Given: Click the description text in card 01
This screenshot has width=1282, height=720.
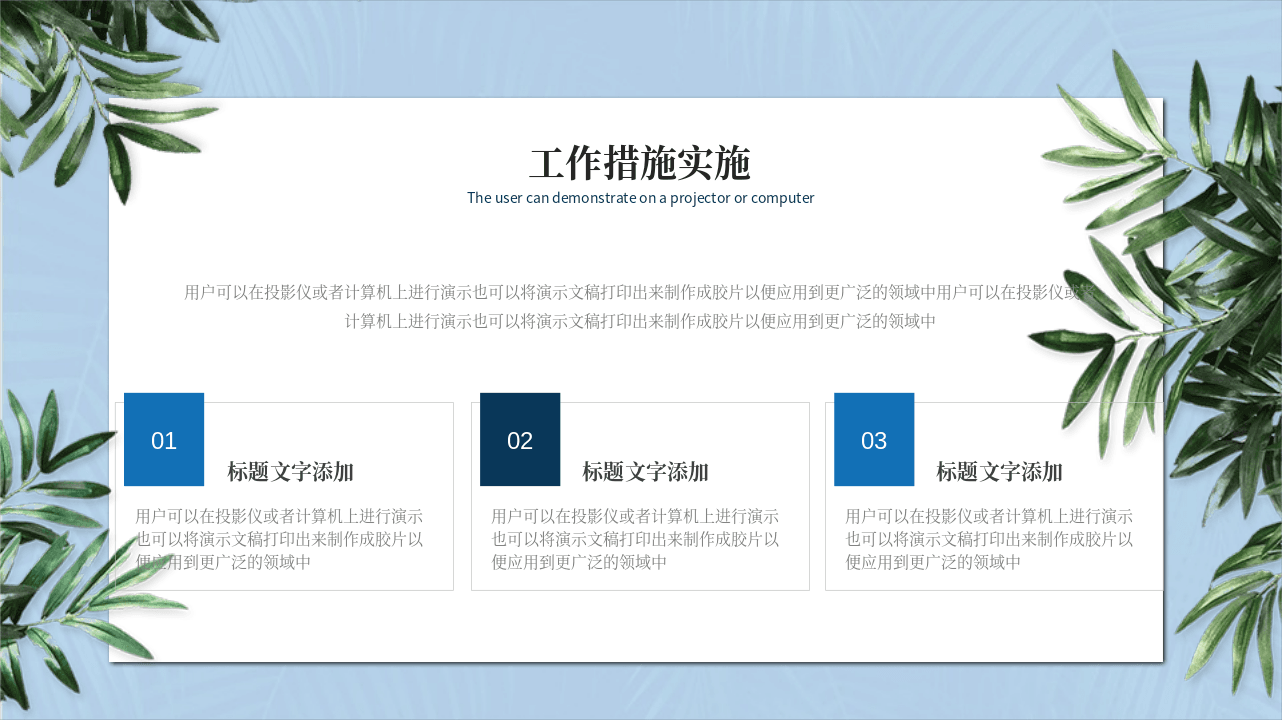Looking at the screenshot, I should pos(279,539).
